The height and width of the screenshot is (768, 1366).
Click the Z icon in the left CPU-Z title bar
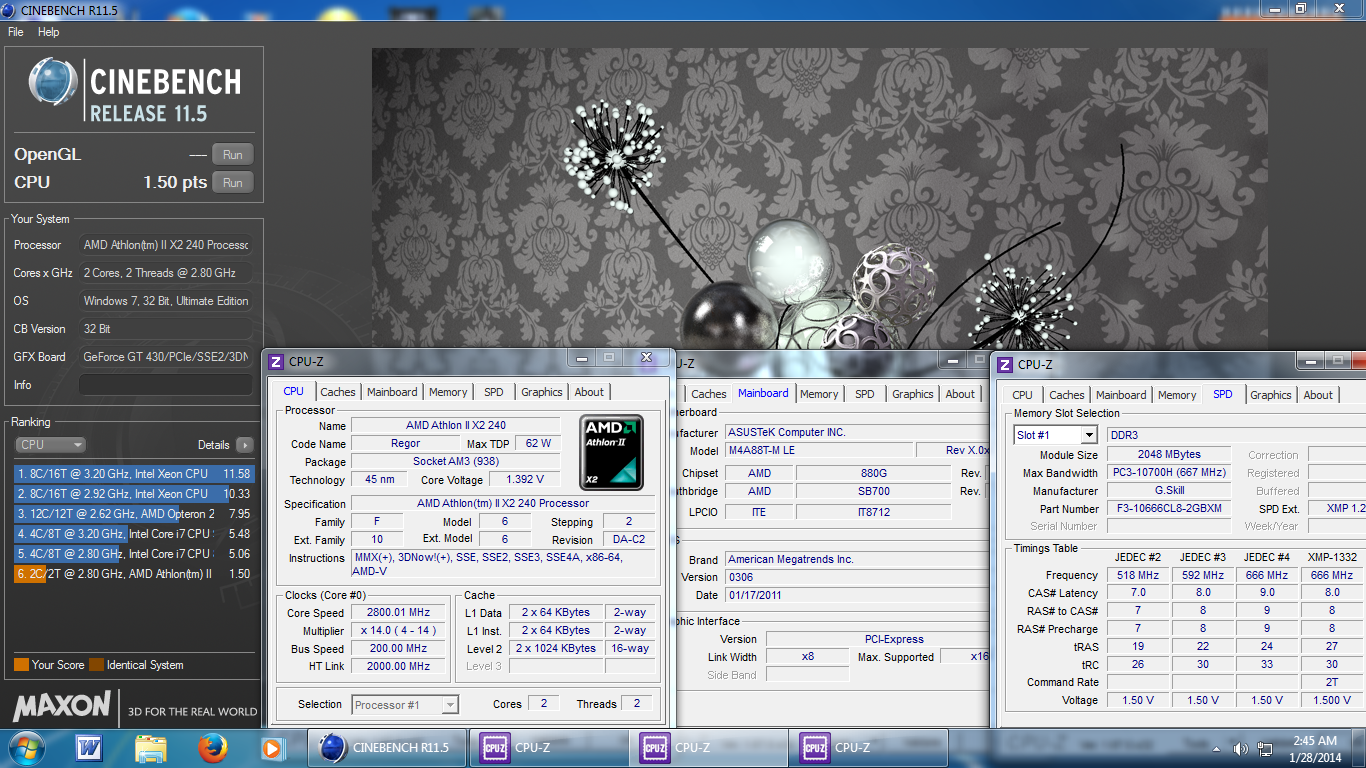[x=276, y=361]
